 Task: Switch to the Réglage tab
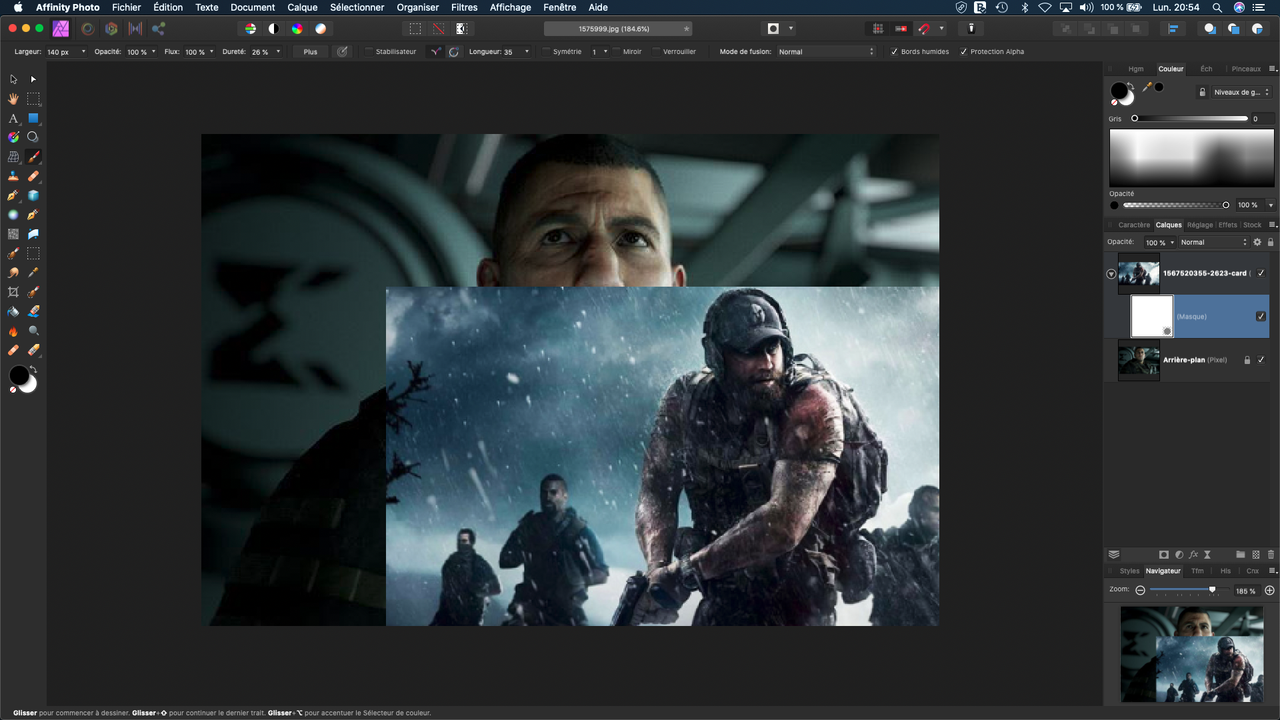point(1199,225)
